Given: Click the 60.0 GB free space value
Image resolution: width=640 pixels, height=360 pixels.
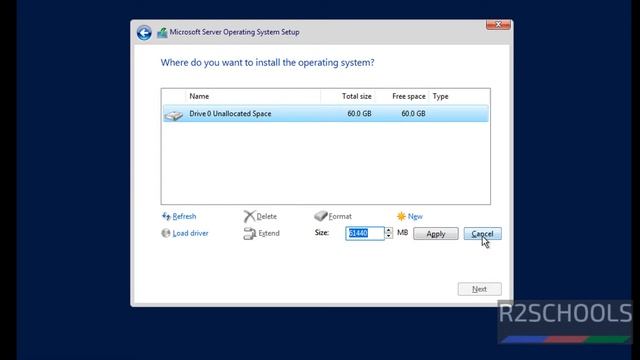Looking at the screenshot, I should [x=413, y=113].
